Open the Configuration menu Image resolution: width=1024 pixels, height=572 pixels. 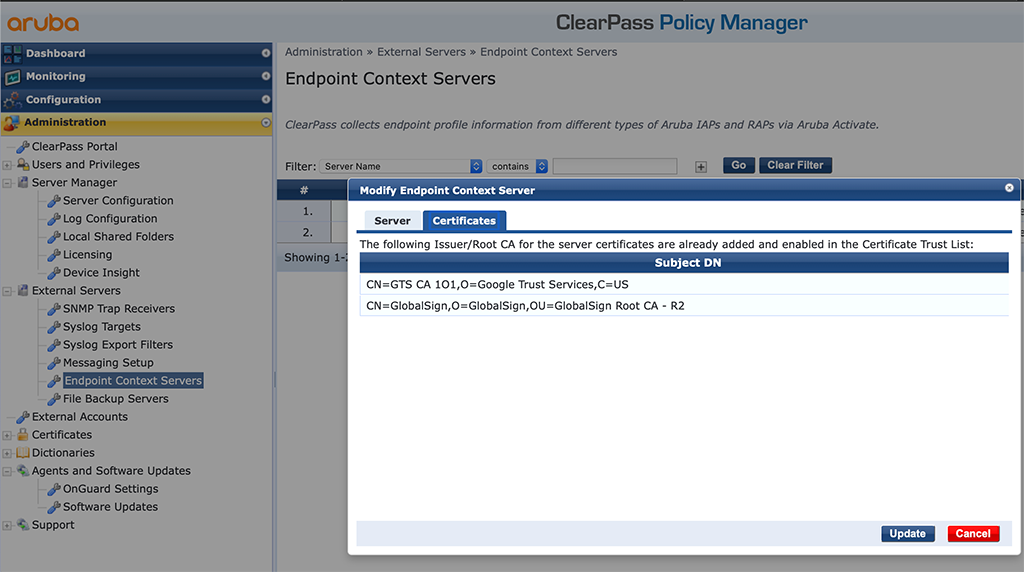pos(136,100)
